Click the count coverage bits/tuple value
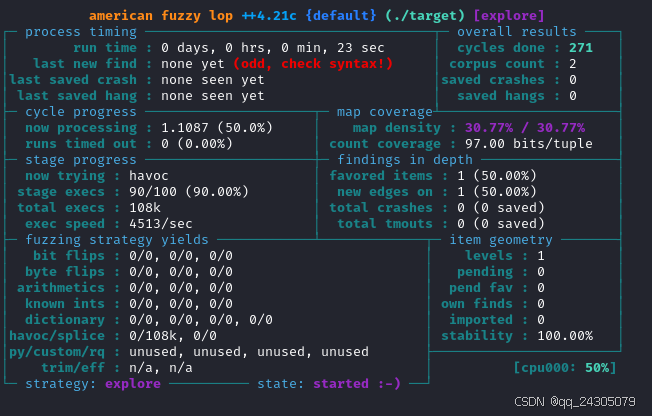 pos(529,144)
